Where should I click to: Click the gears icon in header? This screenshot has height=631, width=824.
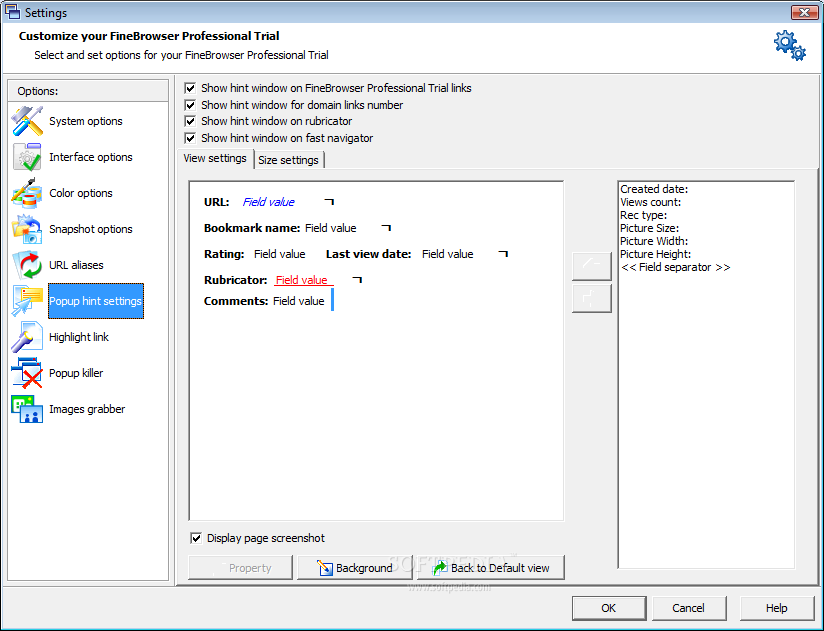tap(789, 45)
